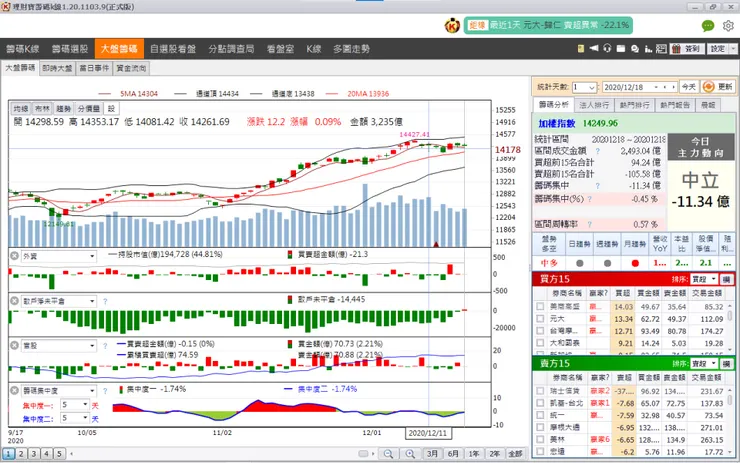
Task: Click the megaphone announcement icon
Action: [x=594, y=49]
